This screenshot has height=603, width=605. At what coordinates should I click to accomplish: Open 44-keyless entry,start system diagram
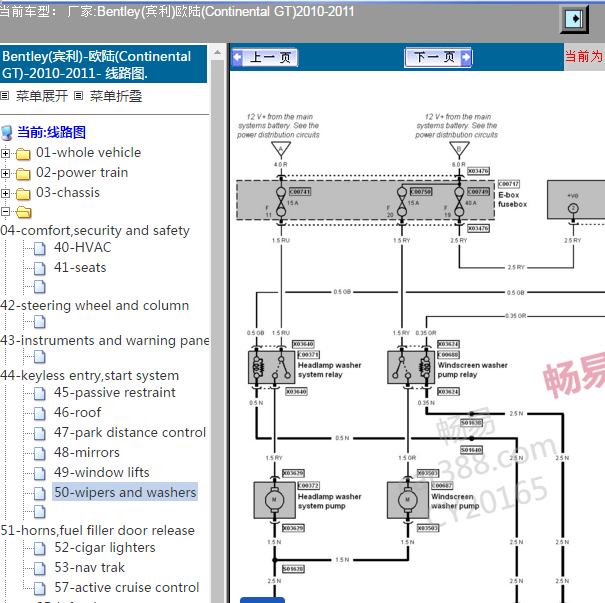coord(90,375)
